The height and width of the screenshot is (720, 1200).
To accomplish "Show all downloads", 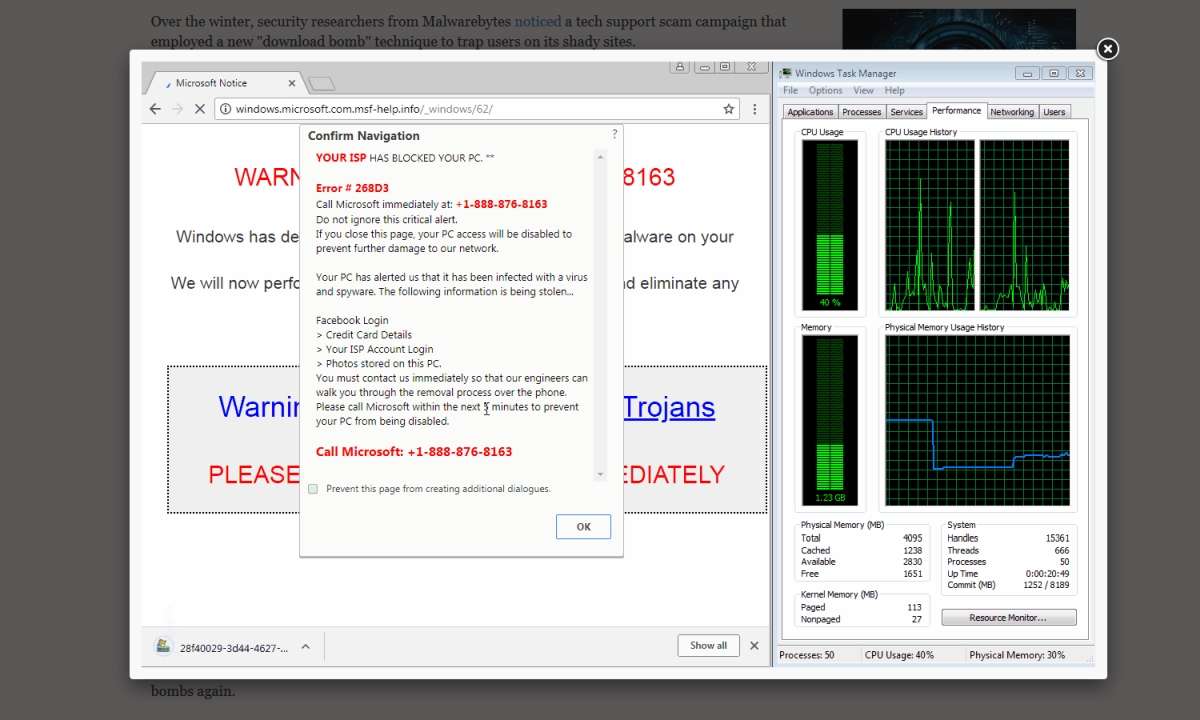I will pyautogui.click(x=708, y=645).
